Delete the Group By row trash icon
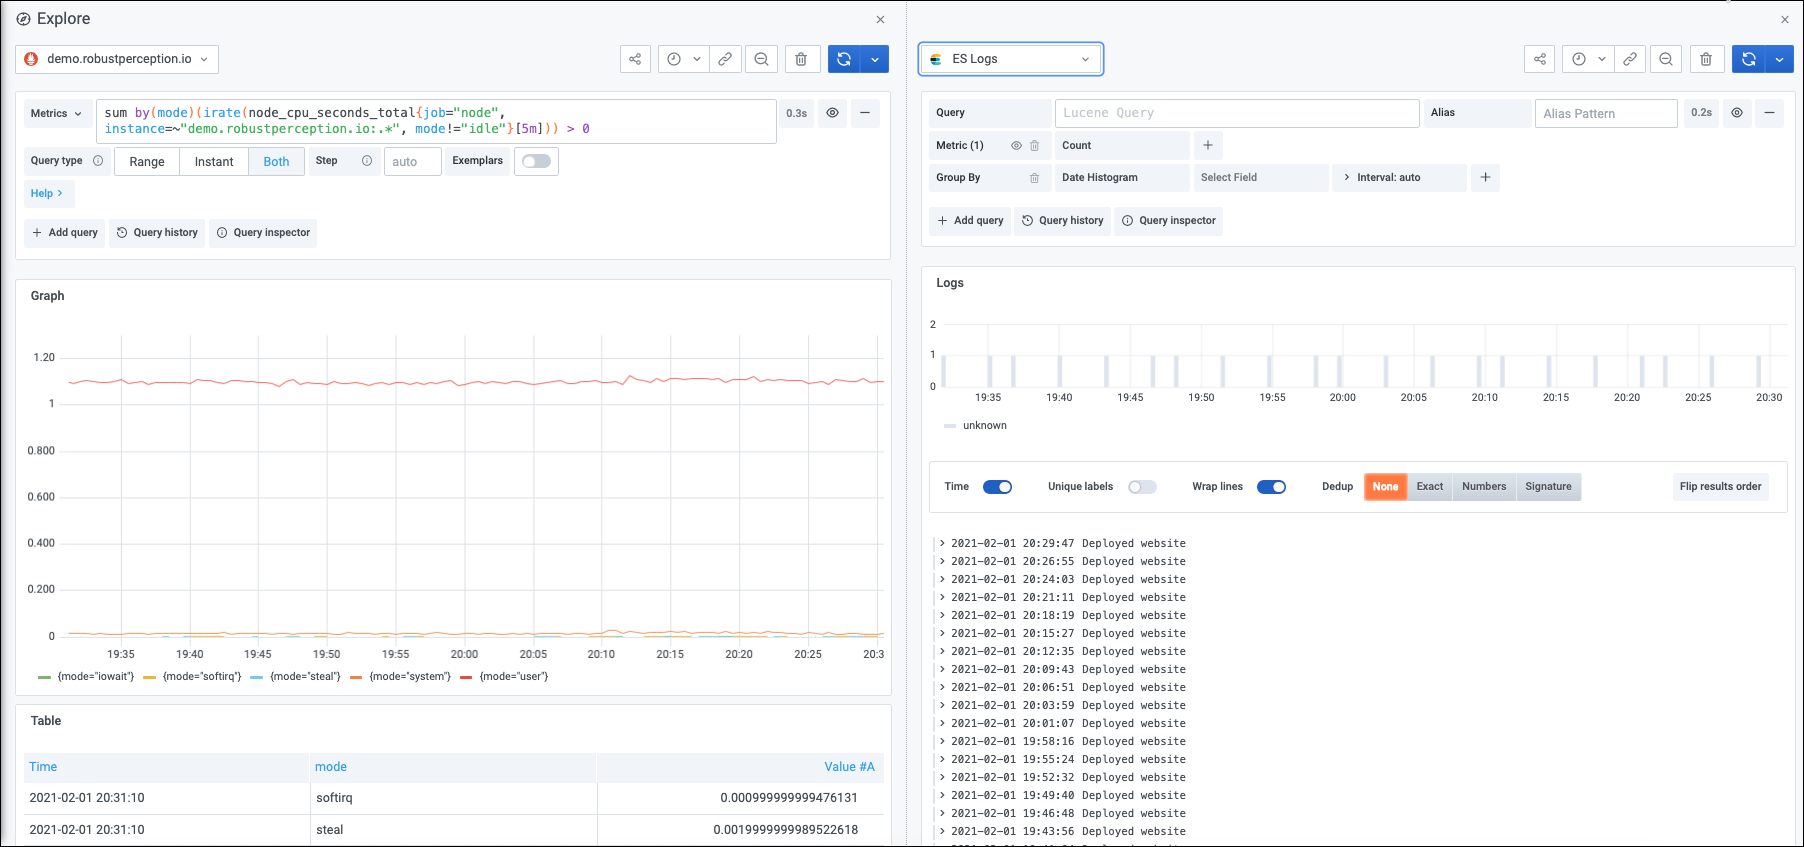The width and height of the screenshot is (1804, 847). [1034, 178]
